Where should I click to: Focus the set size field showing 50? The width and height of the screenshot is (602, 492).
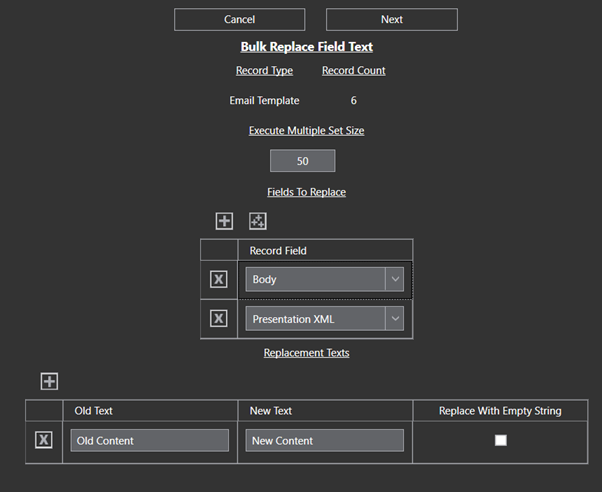(x=302, y=161)
